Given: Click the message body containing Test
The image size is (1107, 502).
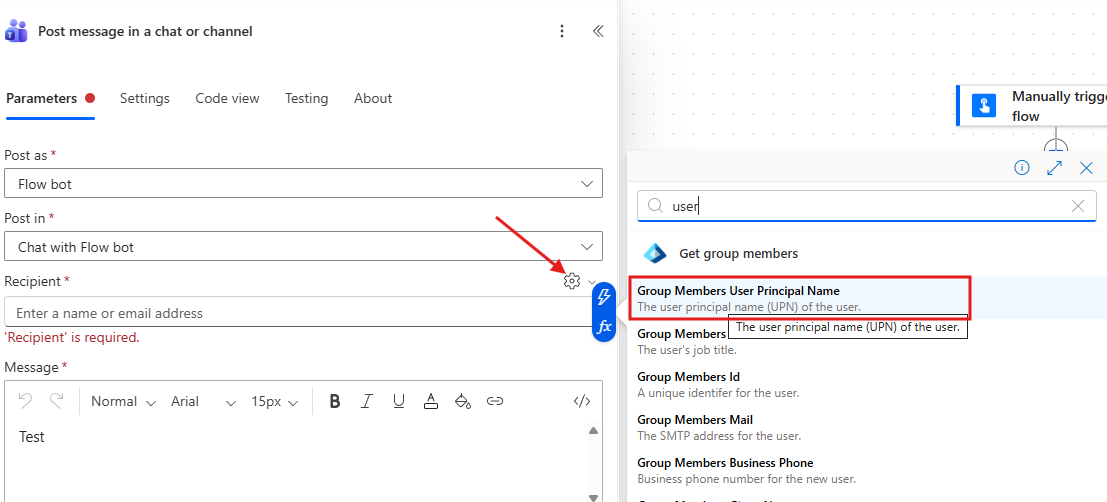Looking at the screenshot, I should coord(297,462).
